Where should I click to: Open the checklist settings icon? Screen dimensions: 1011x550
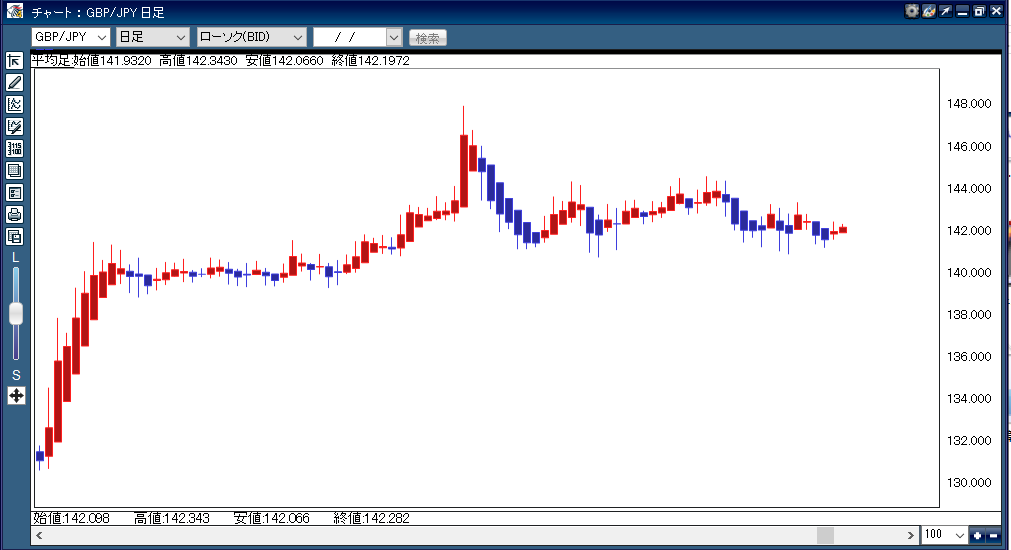[15, 193]
